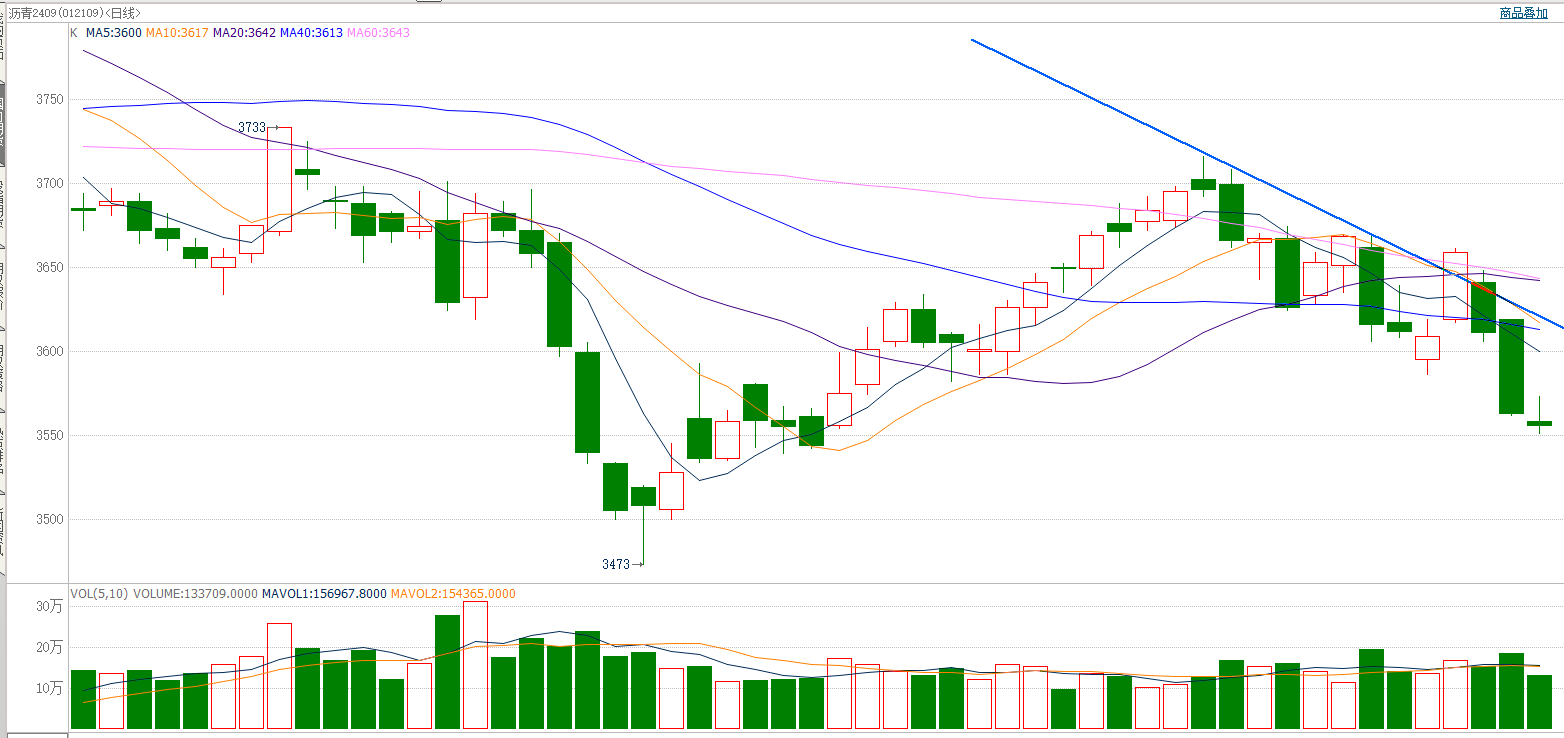Select the MA10:3617 indicator label
Screen dimensions: 1564x738
[177, 33]
